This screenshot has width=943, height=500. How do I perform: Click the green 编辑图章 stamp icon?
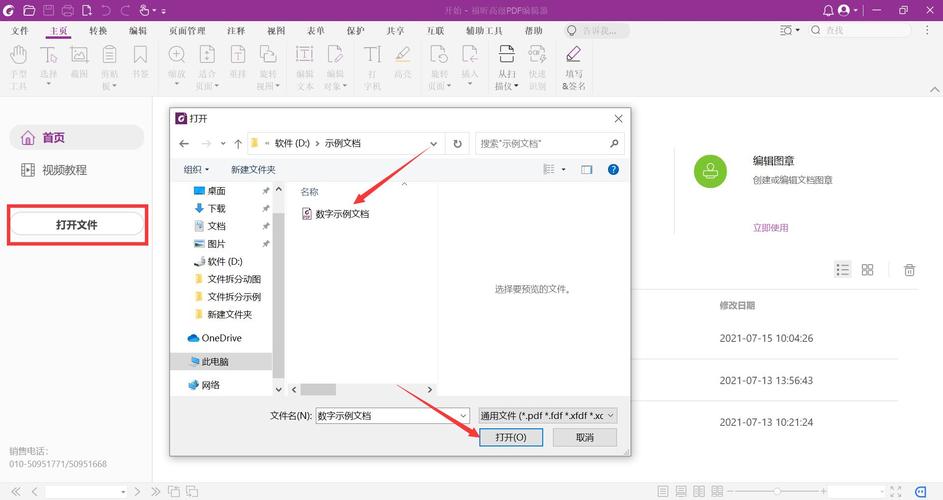pos(710,171)
